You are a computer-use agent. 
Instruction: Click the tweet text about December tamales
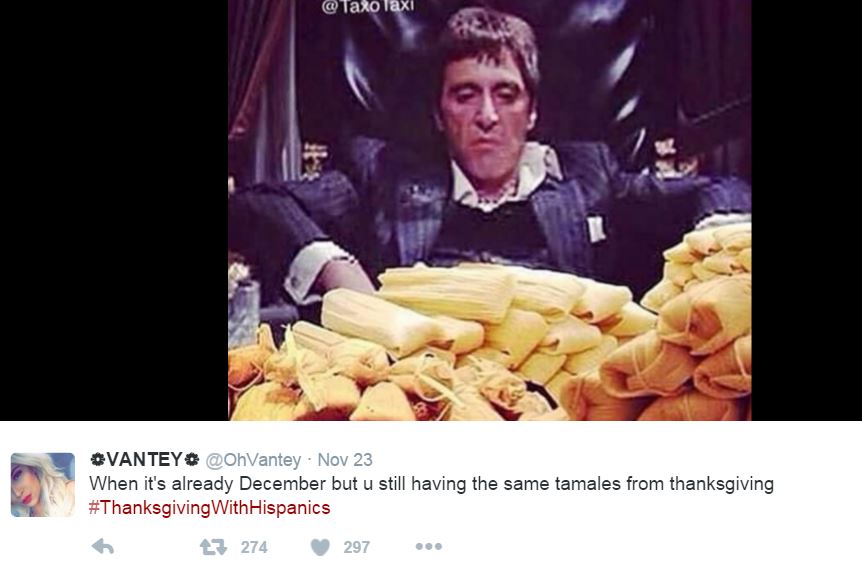click(432, 483)
